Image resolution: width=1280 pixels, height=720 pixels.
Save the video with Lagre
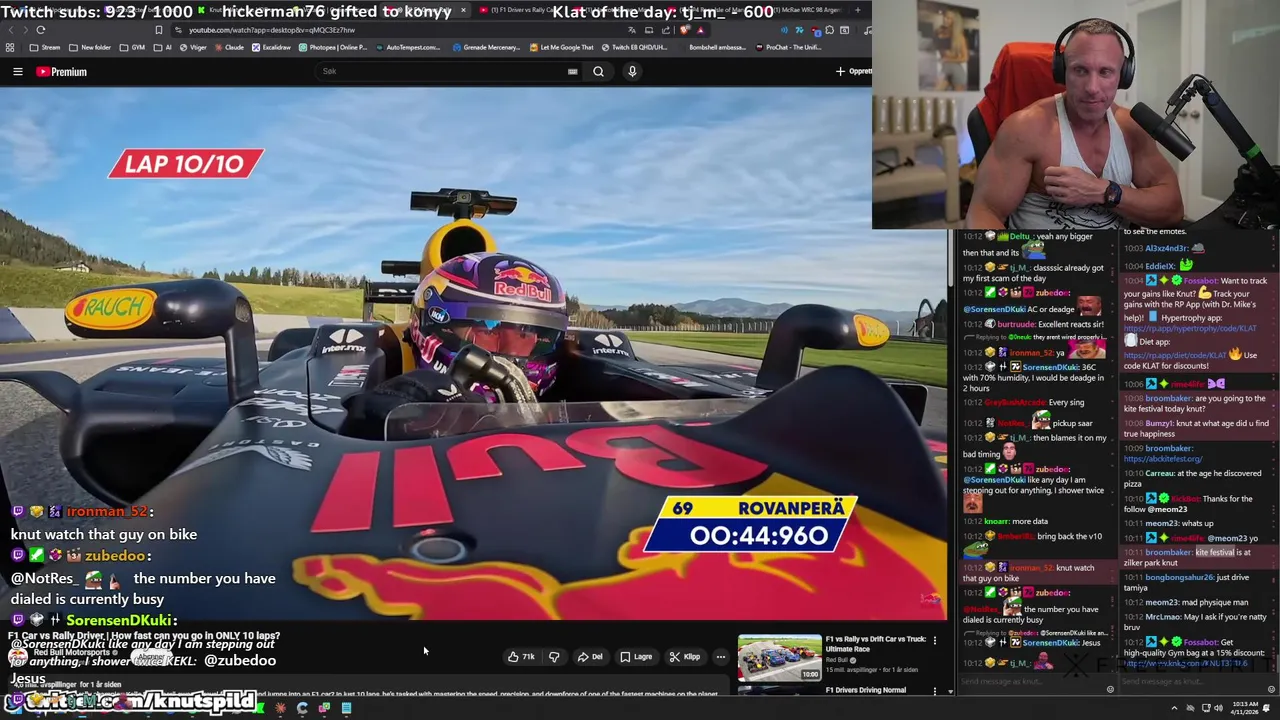click(x=636, y=657)
